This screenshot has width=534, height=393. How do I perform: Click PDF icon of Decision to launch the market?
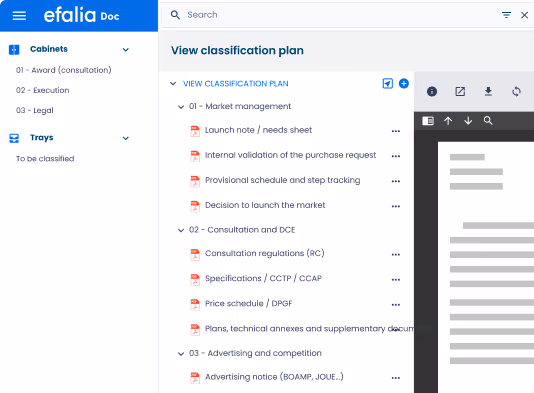[195, 206]
